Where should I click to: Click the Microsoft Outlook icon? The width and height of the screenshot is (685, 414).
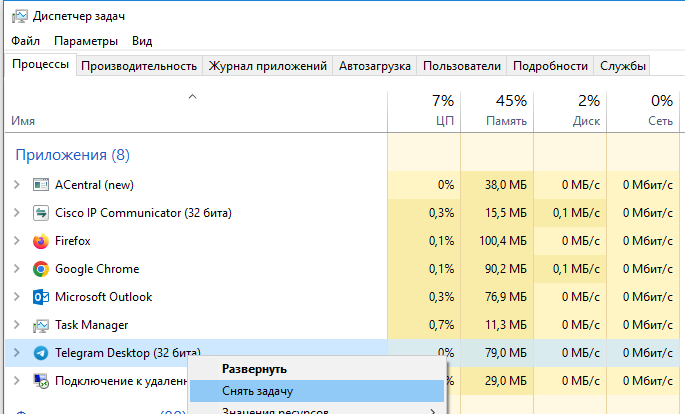point(41,297)
